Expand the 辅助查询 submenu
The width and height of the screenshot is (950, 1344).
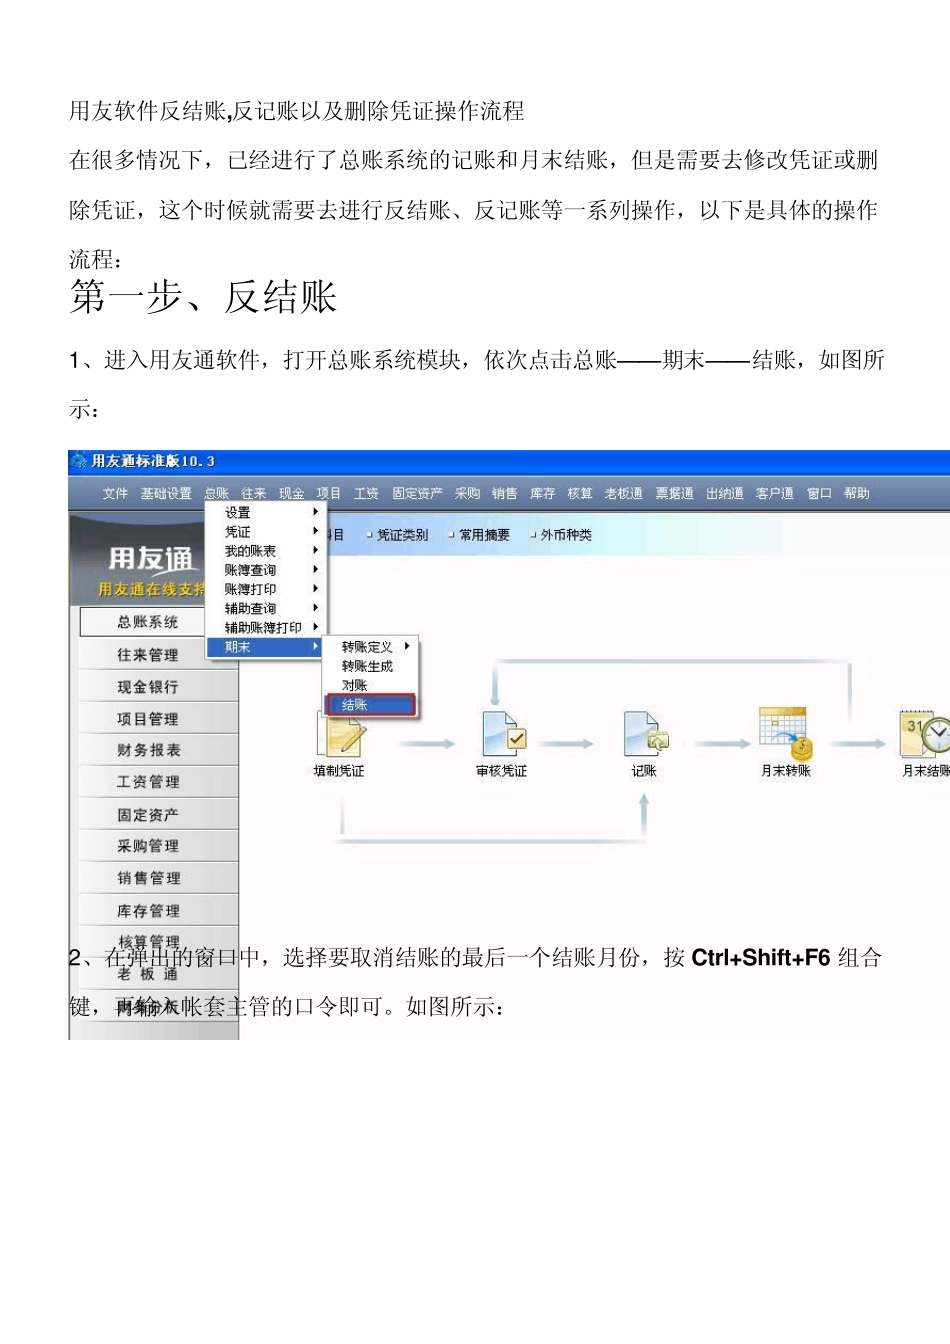click(264, 609)
